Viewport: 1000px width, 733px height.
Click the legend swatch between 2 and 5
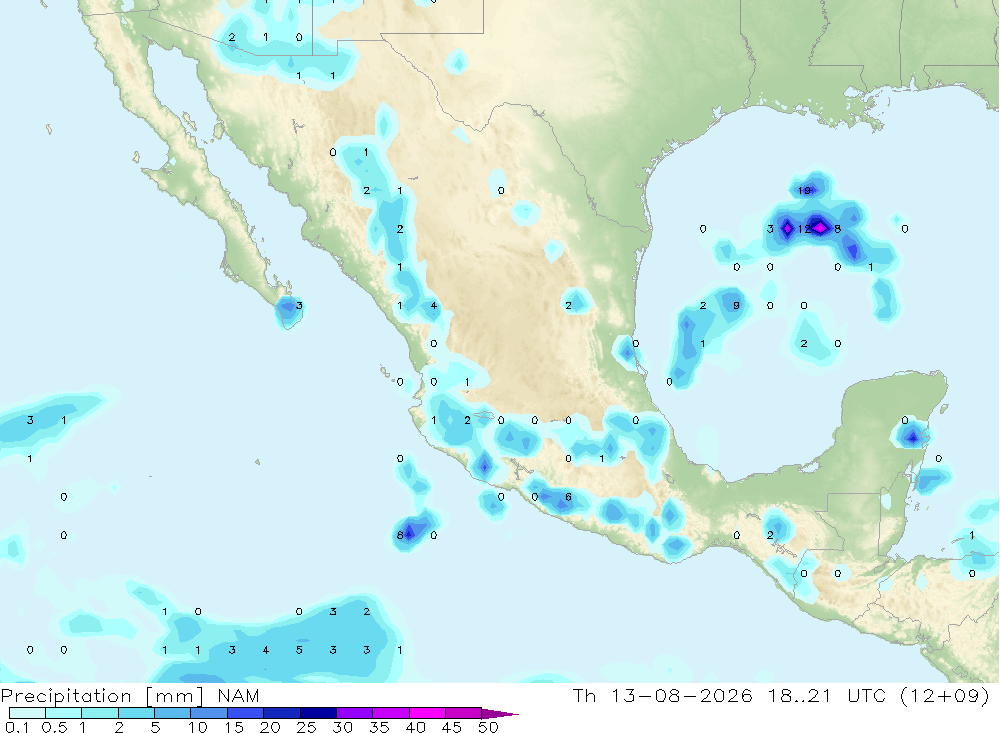[136, 713]
